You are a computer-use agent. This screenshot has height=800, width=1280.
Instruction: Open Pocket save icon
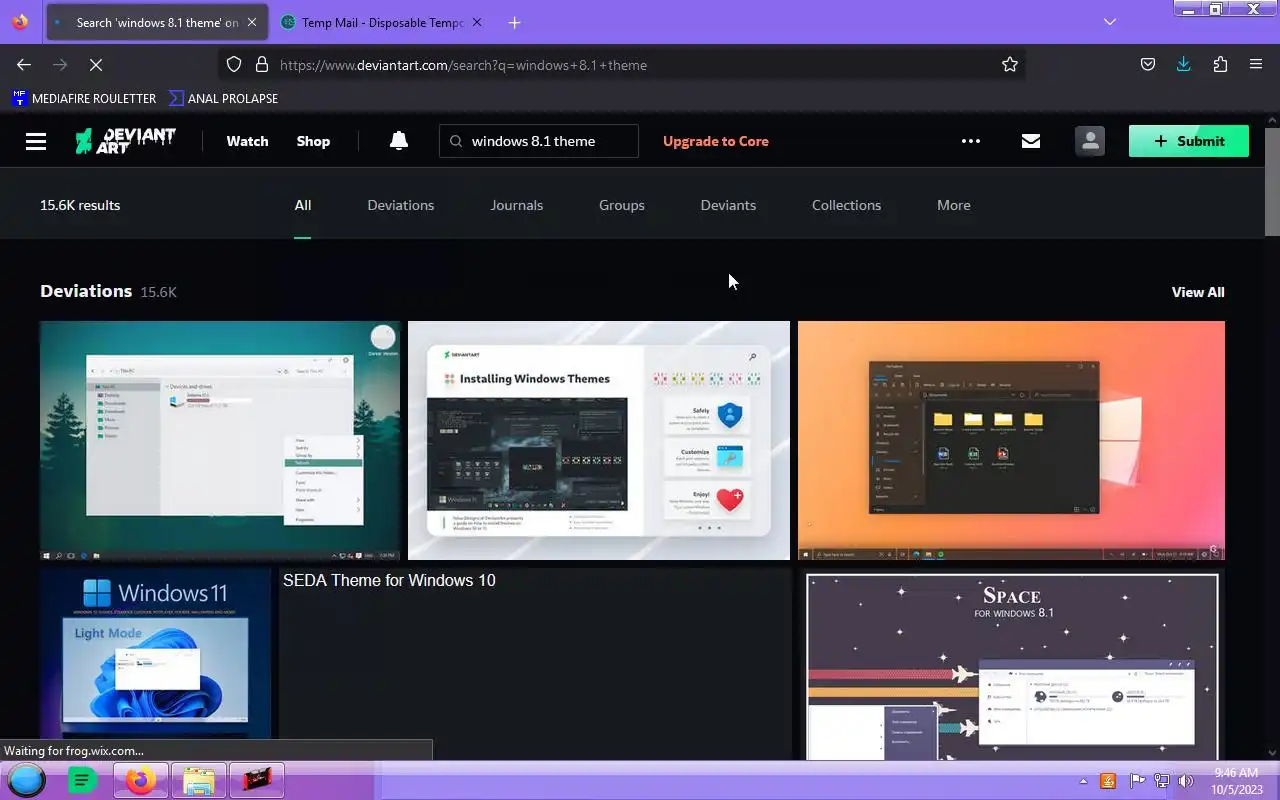pyautogui.click(x=1148, y=64)
